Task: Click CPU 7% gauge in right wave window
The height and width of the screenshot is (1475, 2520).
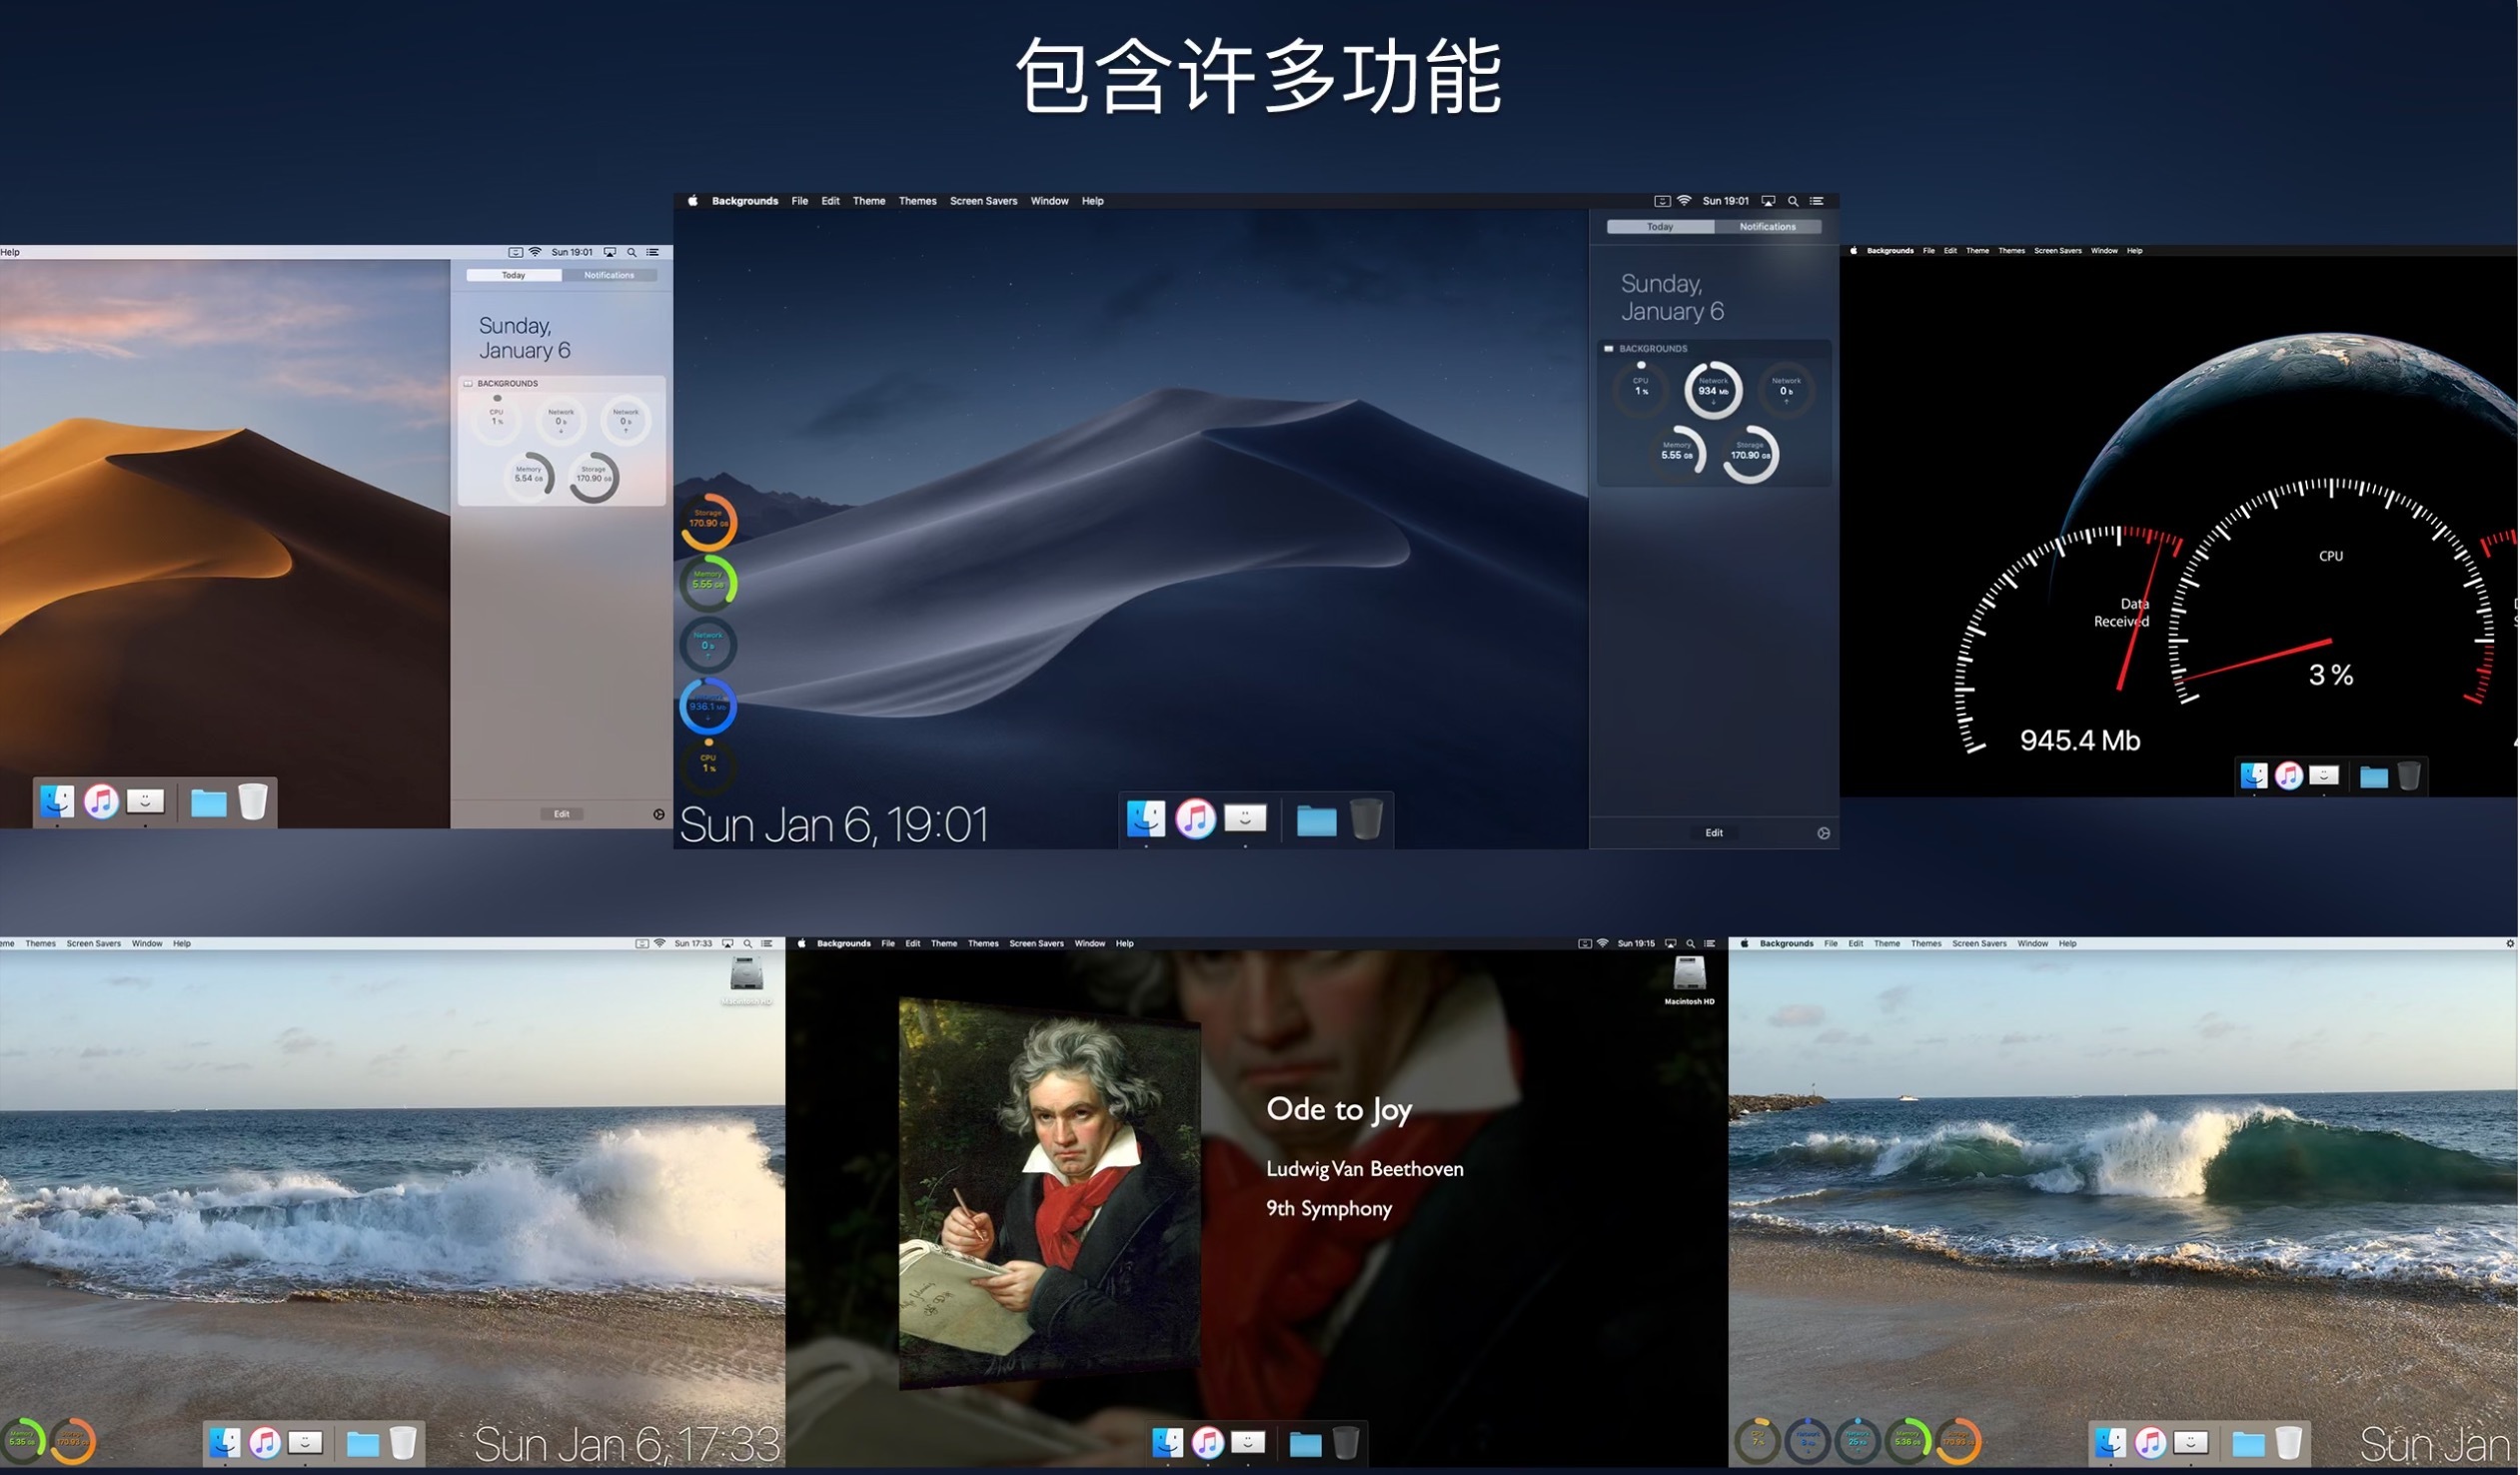Action: tap(1757, 1441)
